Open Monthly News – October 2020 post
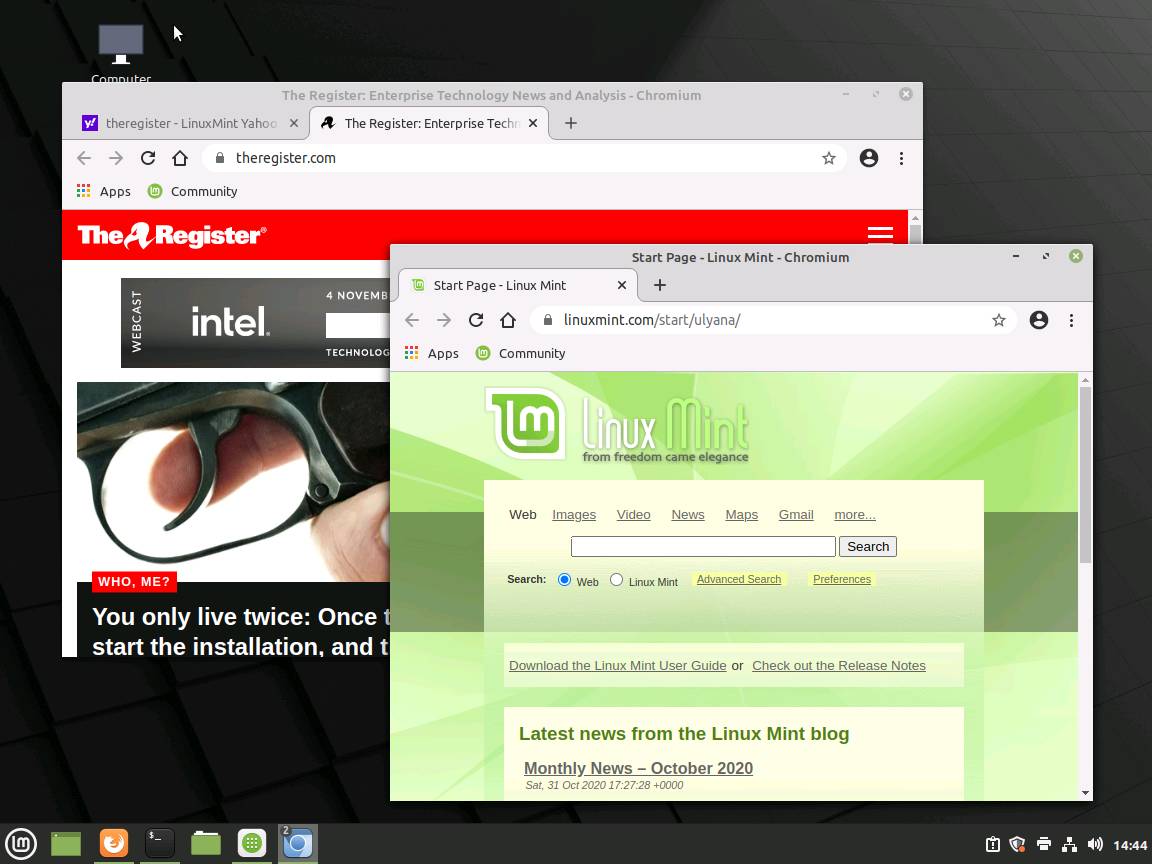This screenshot has height=864, width=1152. 638,768
